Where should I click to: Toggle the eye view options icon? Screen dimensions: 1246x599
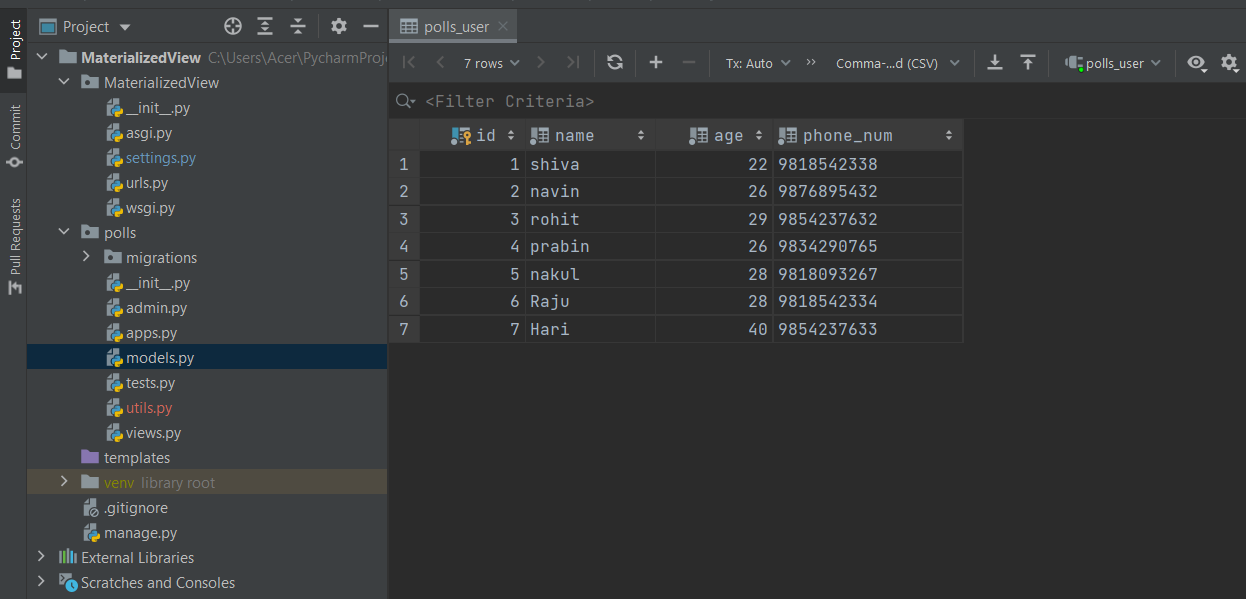point(1196,63)
